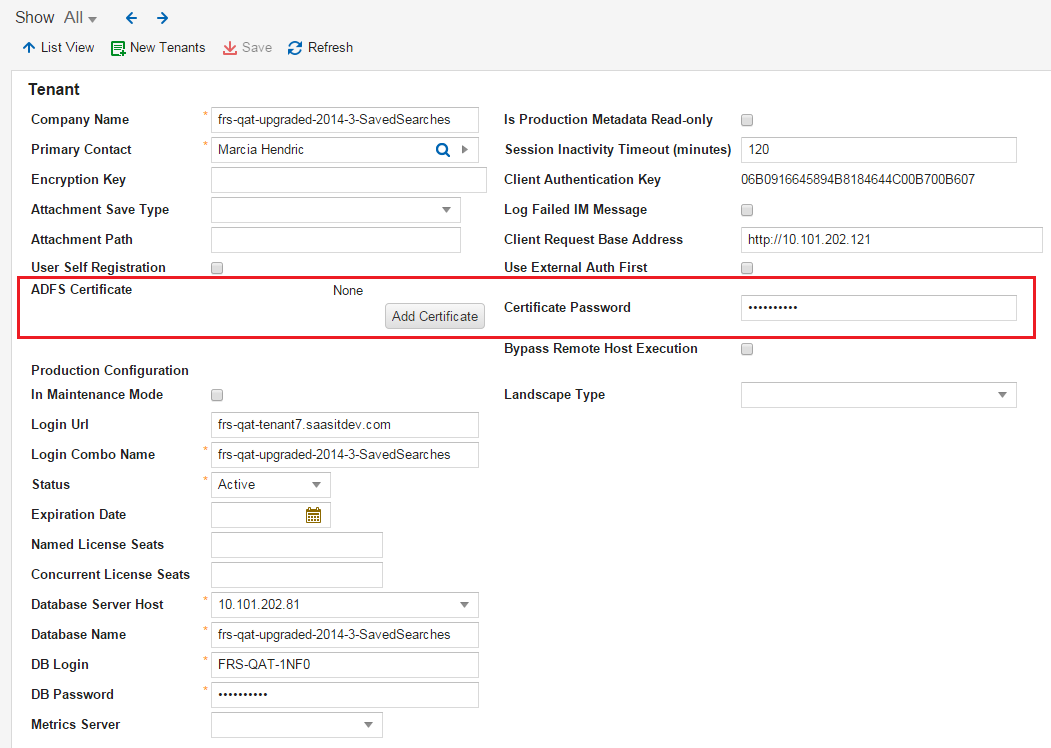
Task: Click the Add Certificate button
Action: [434, 316]
